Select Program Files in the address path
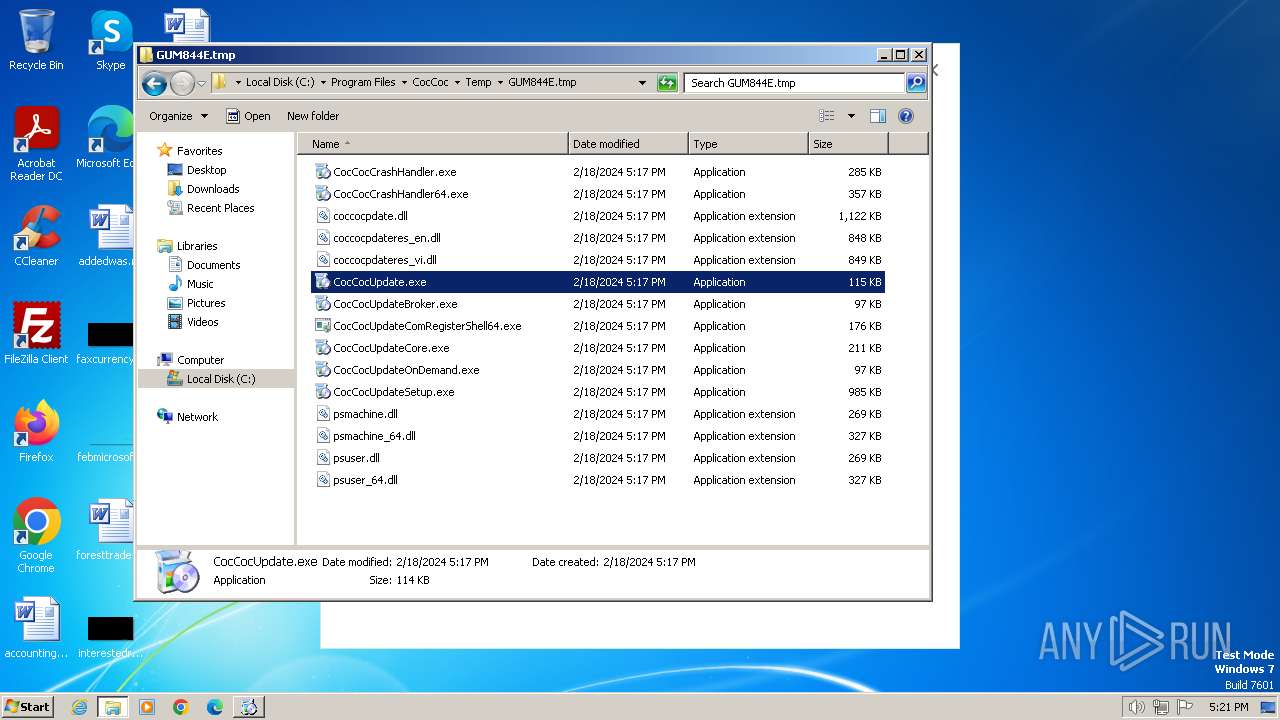 [363, 83]
